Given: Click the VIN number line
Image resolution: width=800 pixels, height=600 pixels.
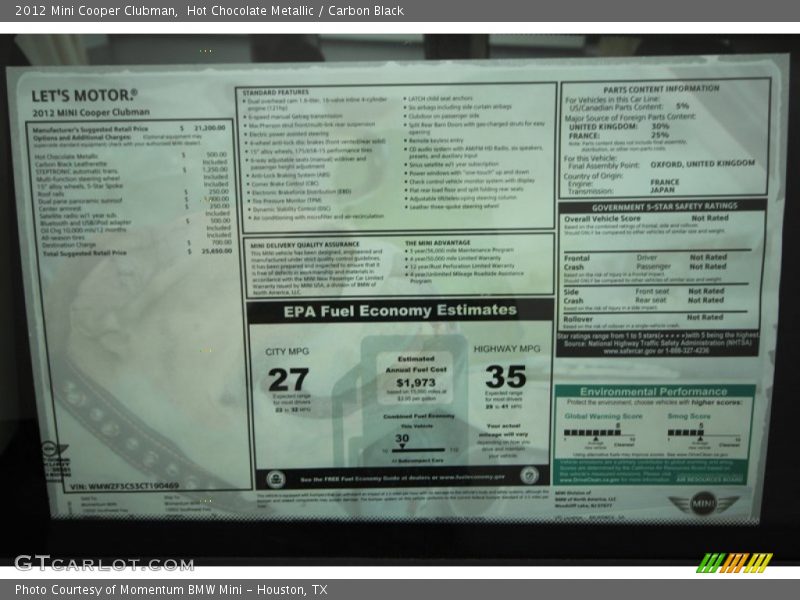Looking at the screenshot, I should pos(125,486).
